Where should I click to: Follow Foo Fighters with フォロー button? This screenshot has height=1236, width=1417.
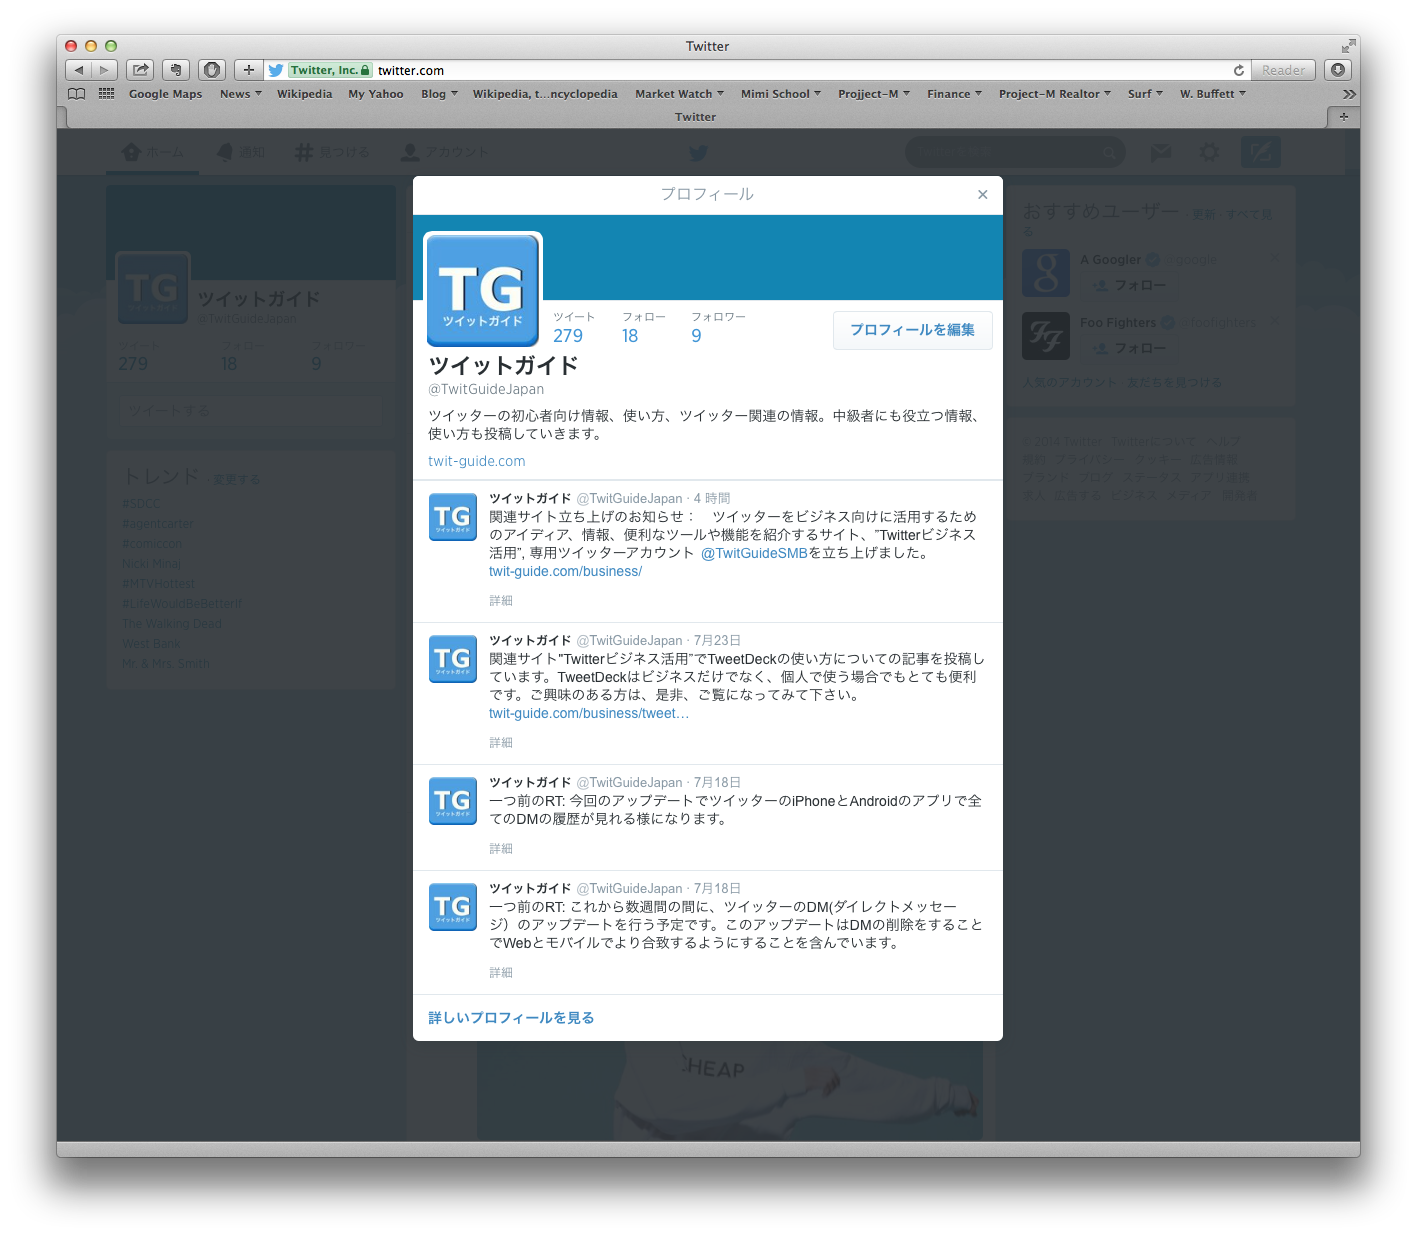point(1129,348)
